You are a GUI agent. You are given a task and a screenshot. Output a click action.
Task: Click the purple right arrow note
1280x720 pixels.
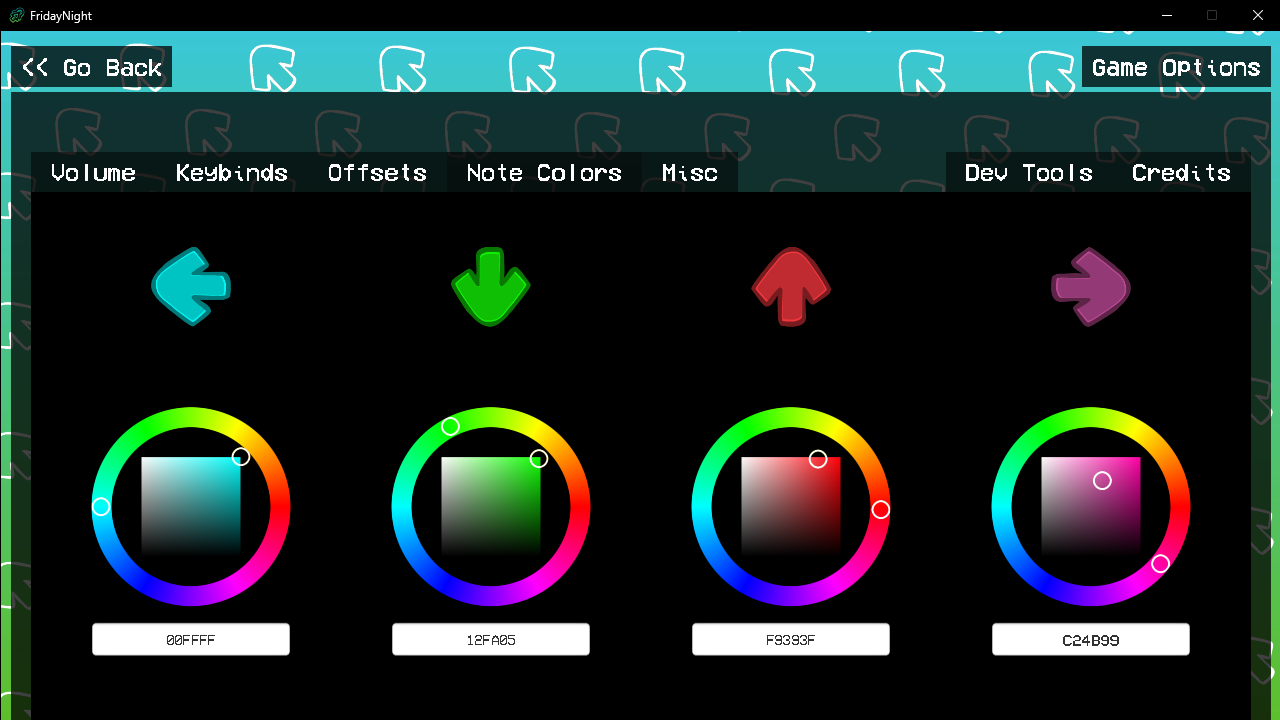(1091, 287)
